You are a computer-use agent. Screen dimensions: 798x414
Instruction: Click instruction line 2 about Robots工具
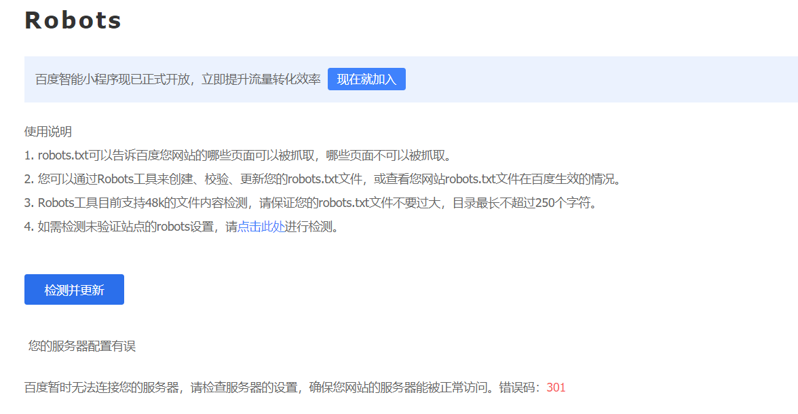tap(323, 179)
